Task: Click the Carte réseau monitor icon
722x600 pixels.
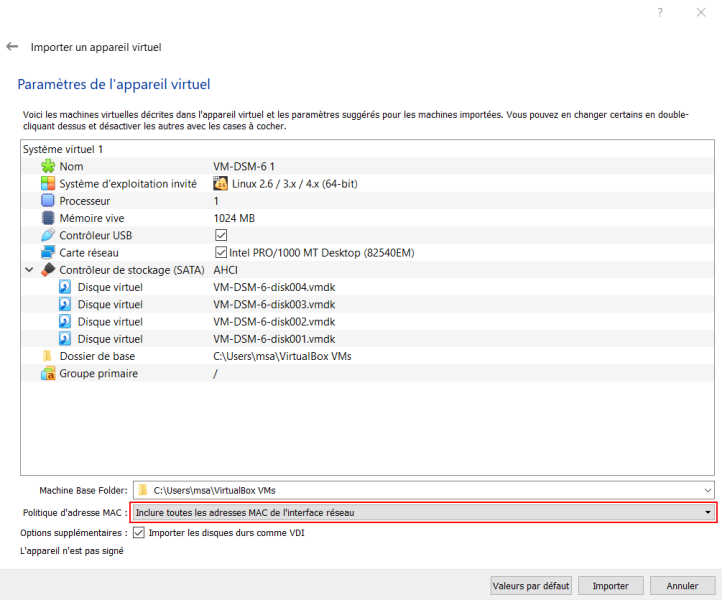Action: (48, 253)
